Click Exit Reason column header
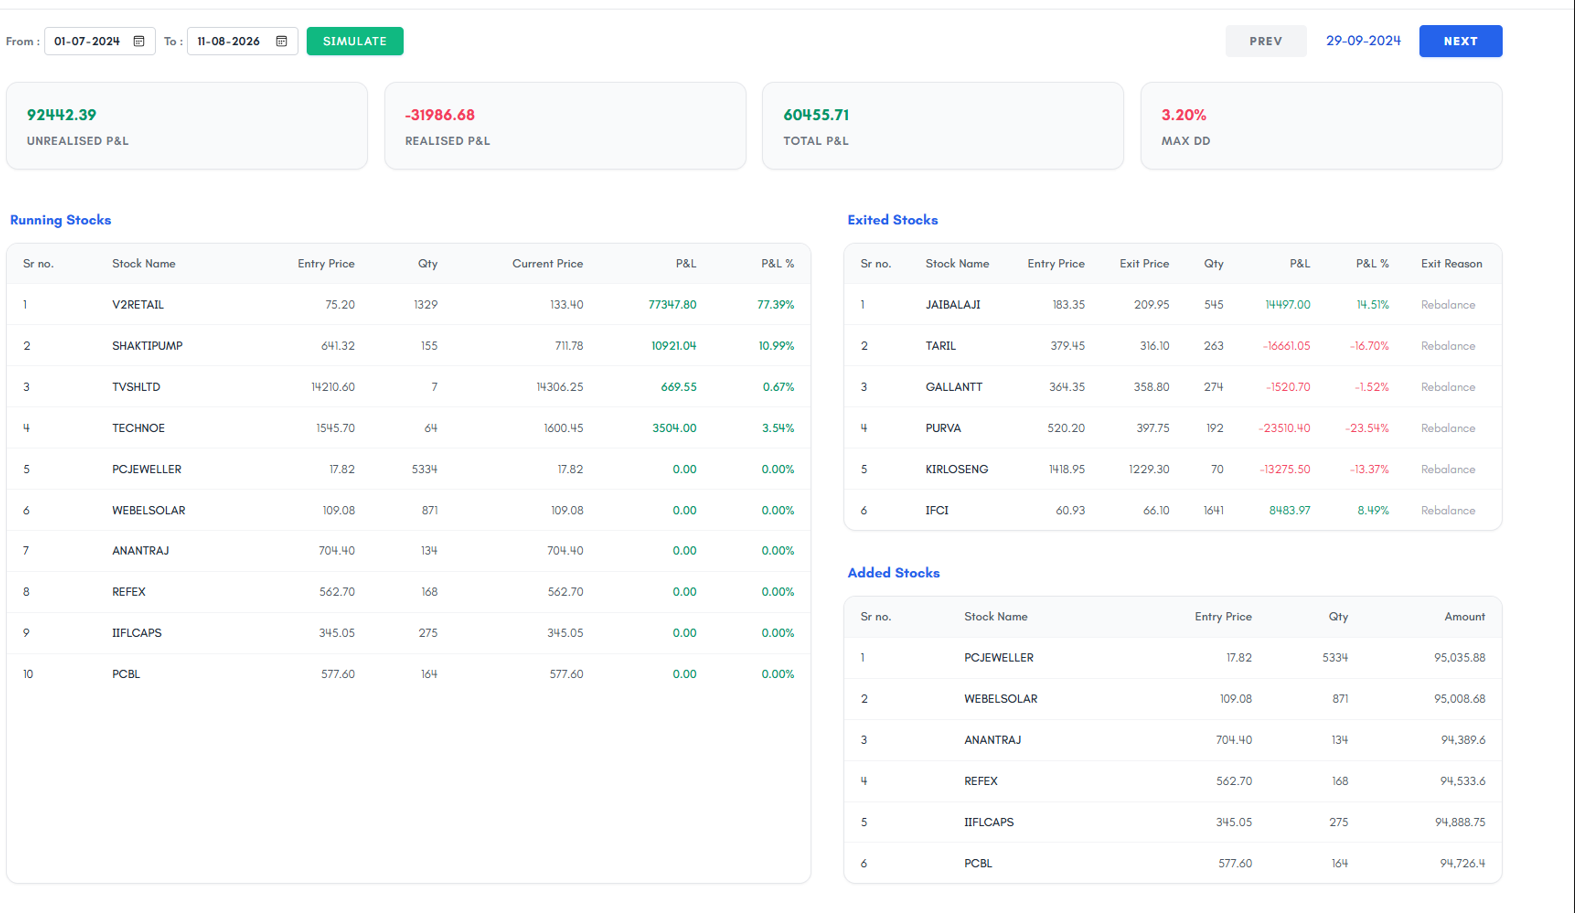This screenshot has height=913, width=1575. click(x=1452, y=264)
